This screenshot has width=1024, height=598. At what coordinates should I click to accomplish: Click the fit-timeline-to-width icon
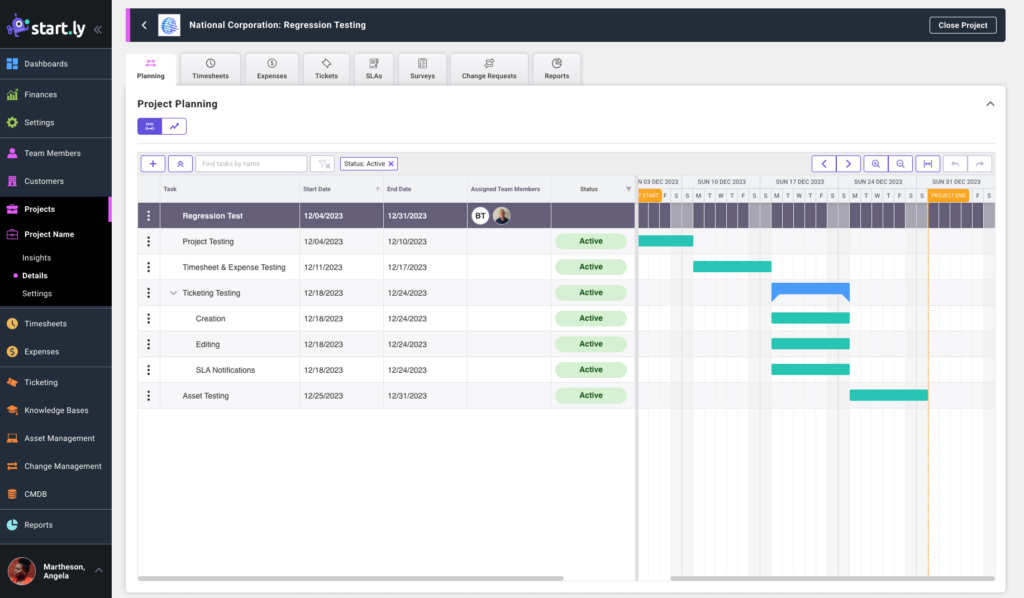click(928, 163)
